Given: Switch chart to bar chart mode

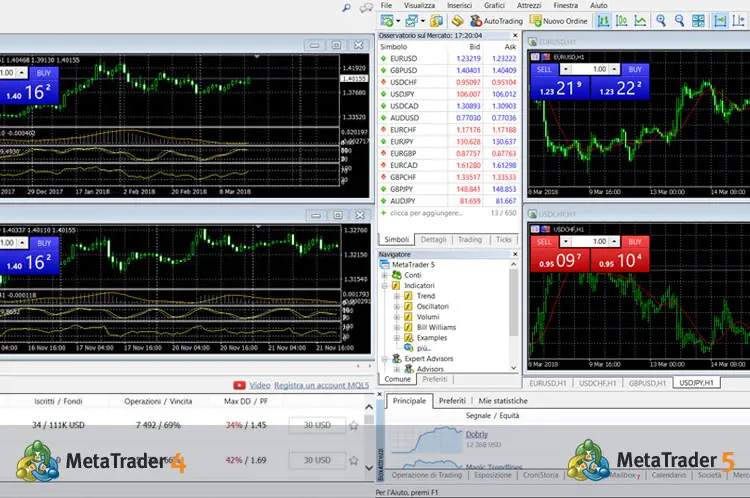Looking at the screenshot, I should pyautogui.click(x=603, y=21).
